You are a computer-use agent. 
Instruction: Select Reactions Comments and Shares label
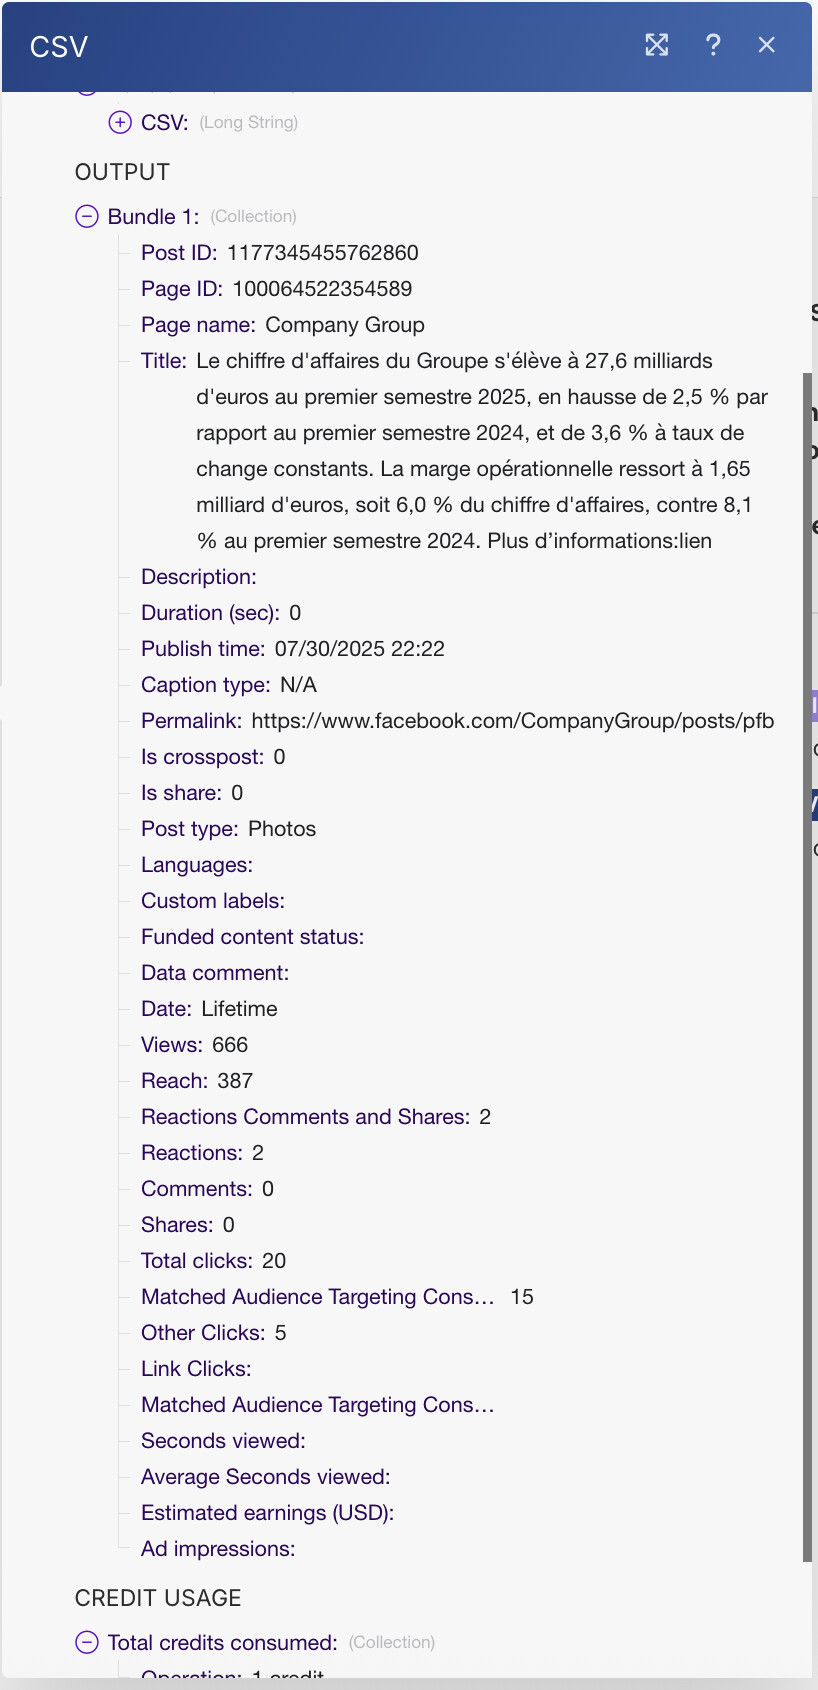[305, 1117]
